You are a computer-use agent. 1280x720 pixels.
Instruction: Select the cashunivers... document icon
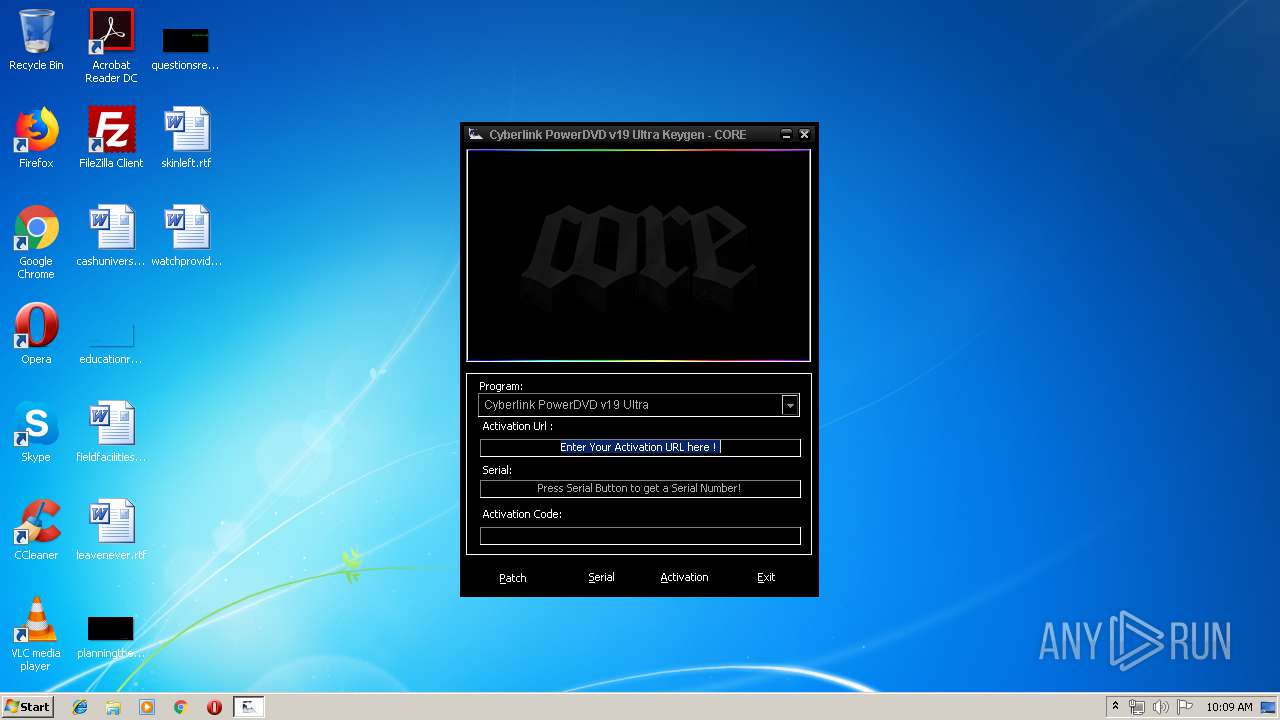tap(111, 236)
